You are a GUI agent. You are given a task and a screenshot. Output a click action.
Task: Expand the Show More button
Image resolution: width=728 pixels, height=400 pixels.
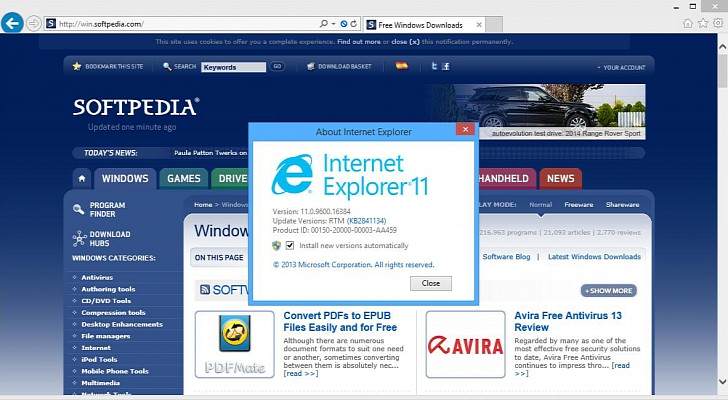point(609,290)
